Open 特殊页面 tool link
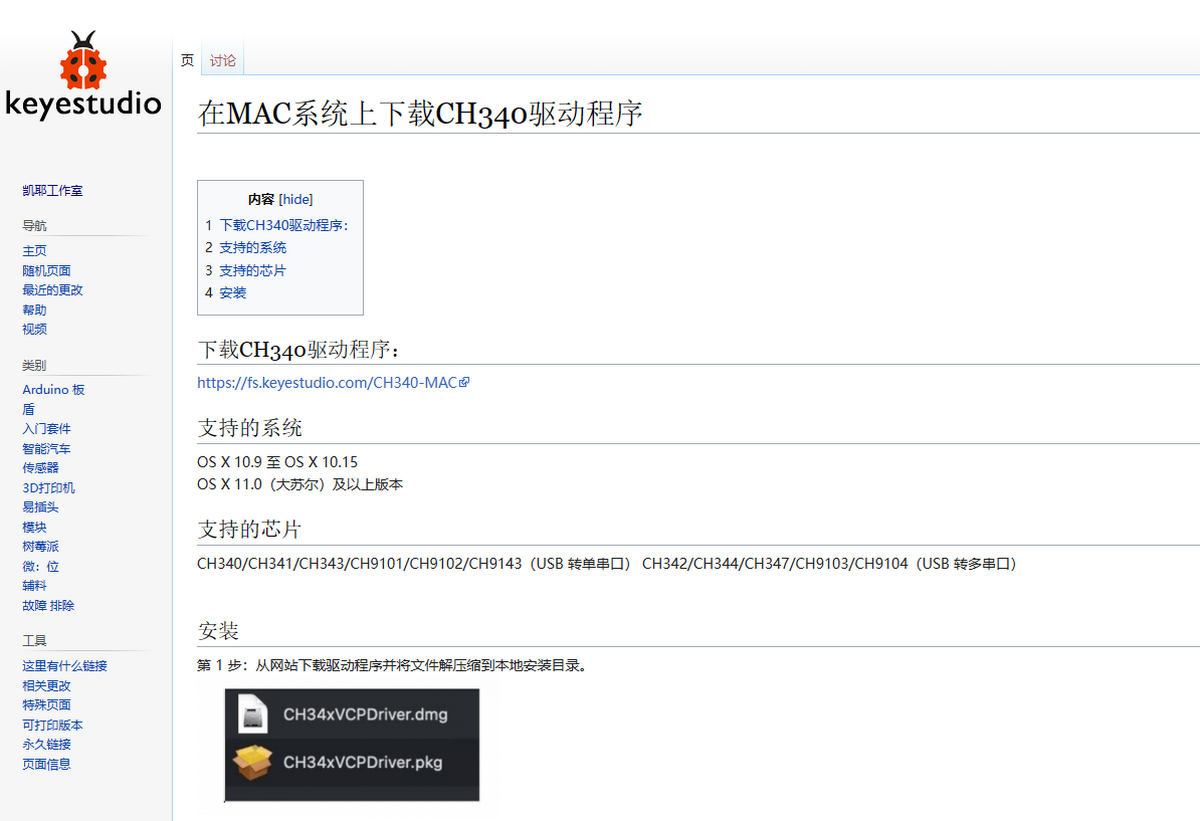1200x821 pixels. point(47,705)
